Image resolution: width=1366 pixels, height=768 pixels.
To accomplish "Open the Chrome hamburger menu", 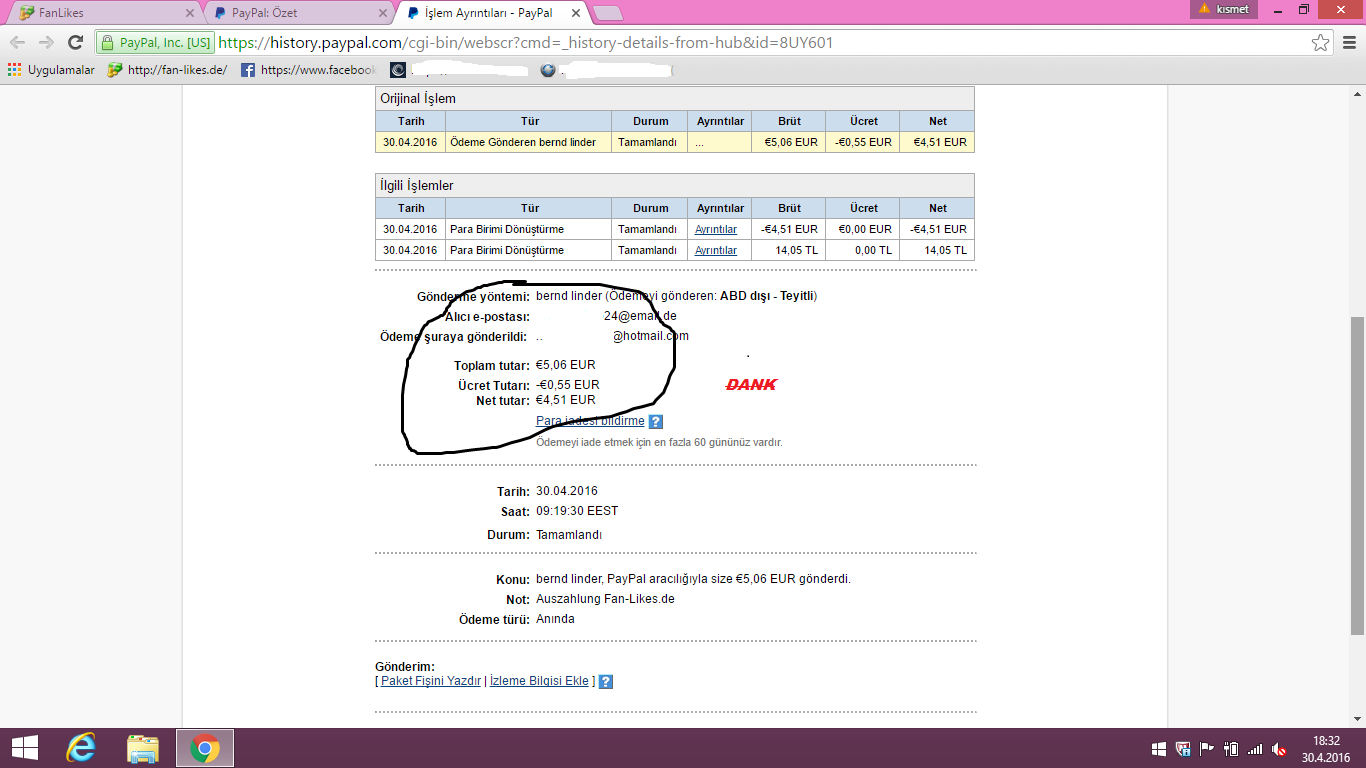I will pos(1349,43).
